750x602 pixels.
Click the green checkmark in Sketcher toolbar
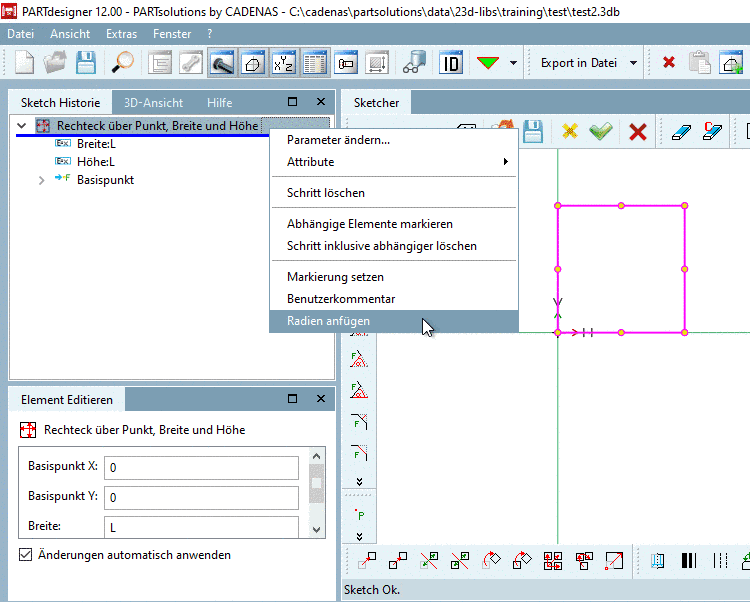pyautogui.click(x=600, y=132)
